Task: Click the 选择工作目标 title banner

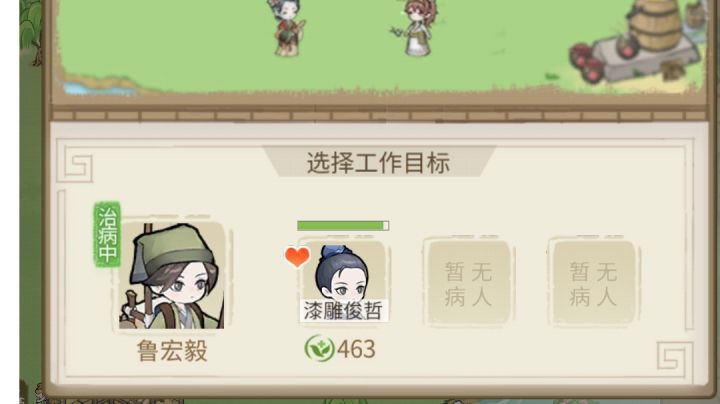Action: pyautogui.click(x=378, y=163)
